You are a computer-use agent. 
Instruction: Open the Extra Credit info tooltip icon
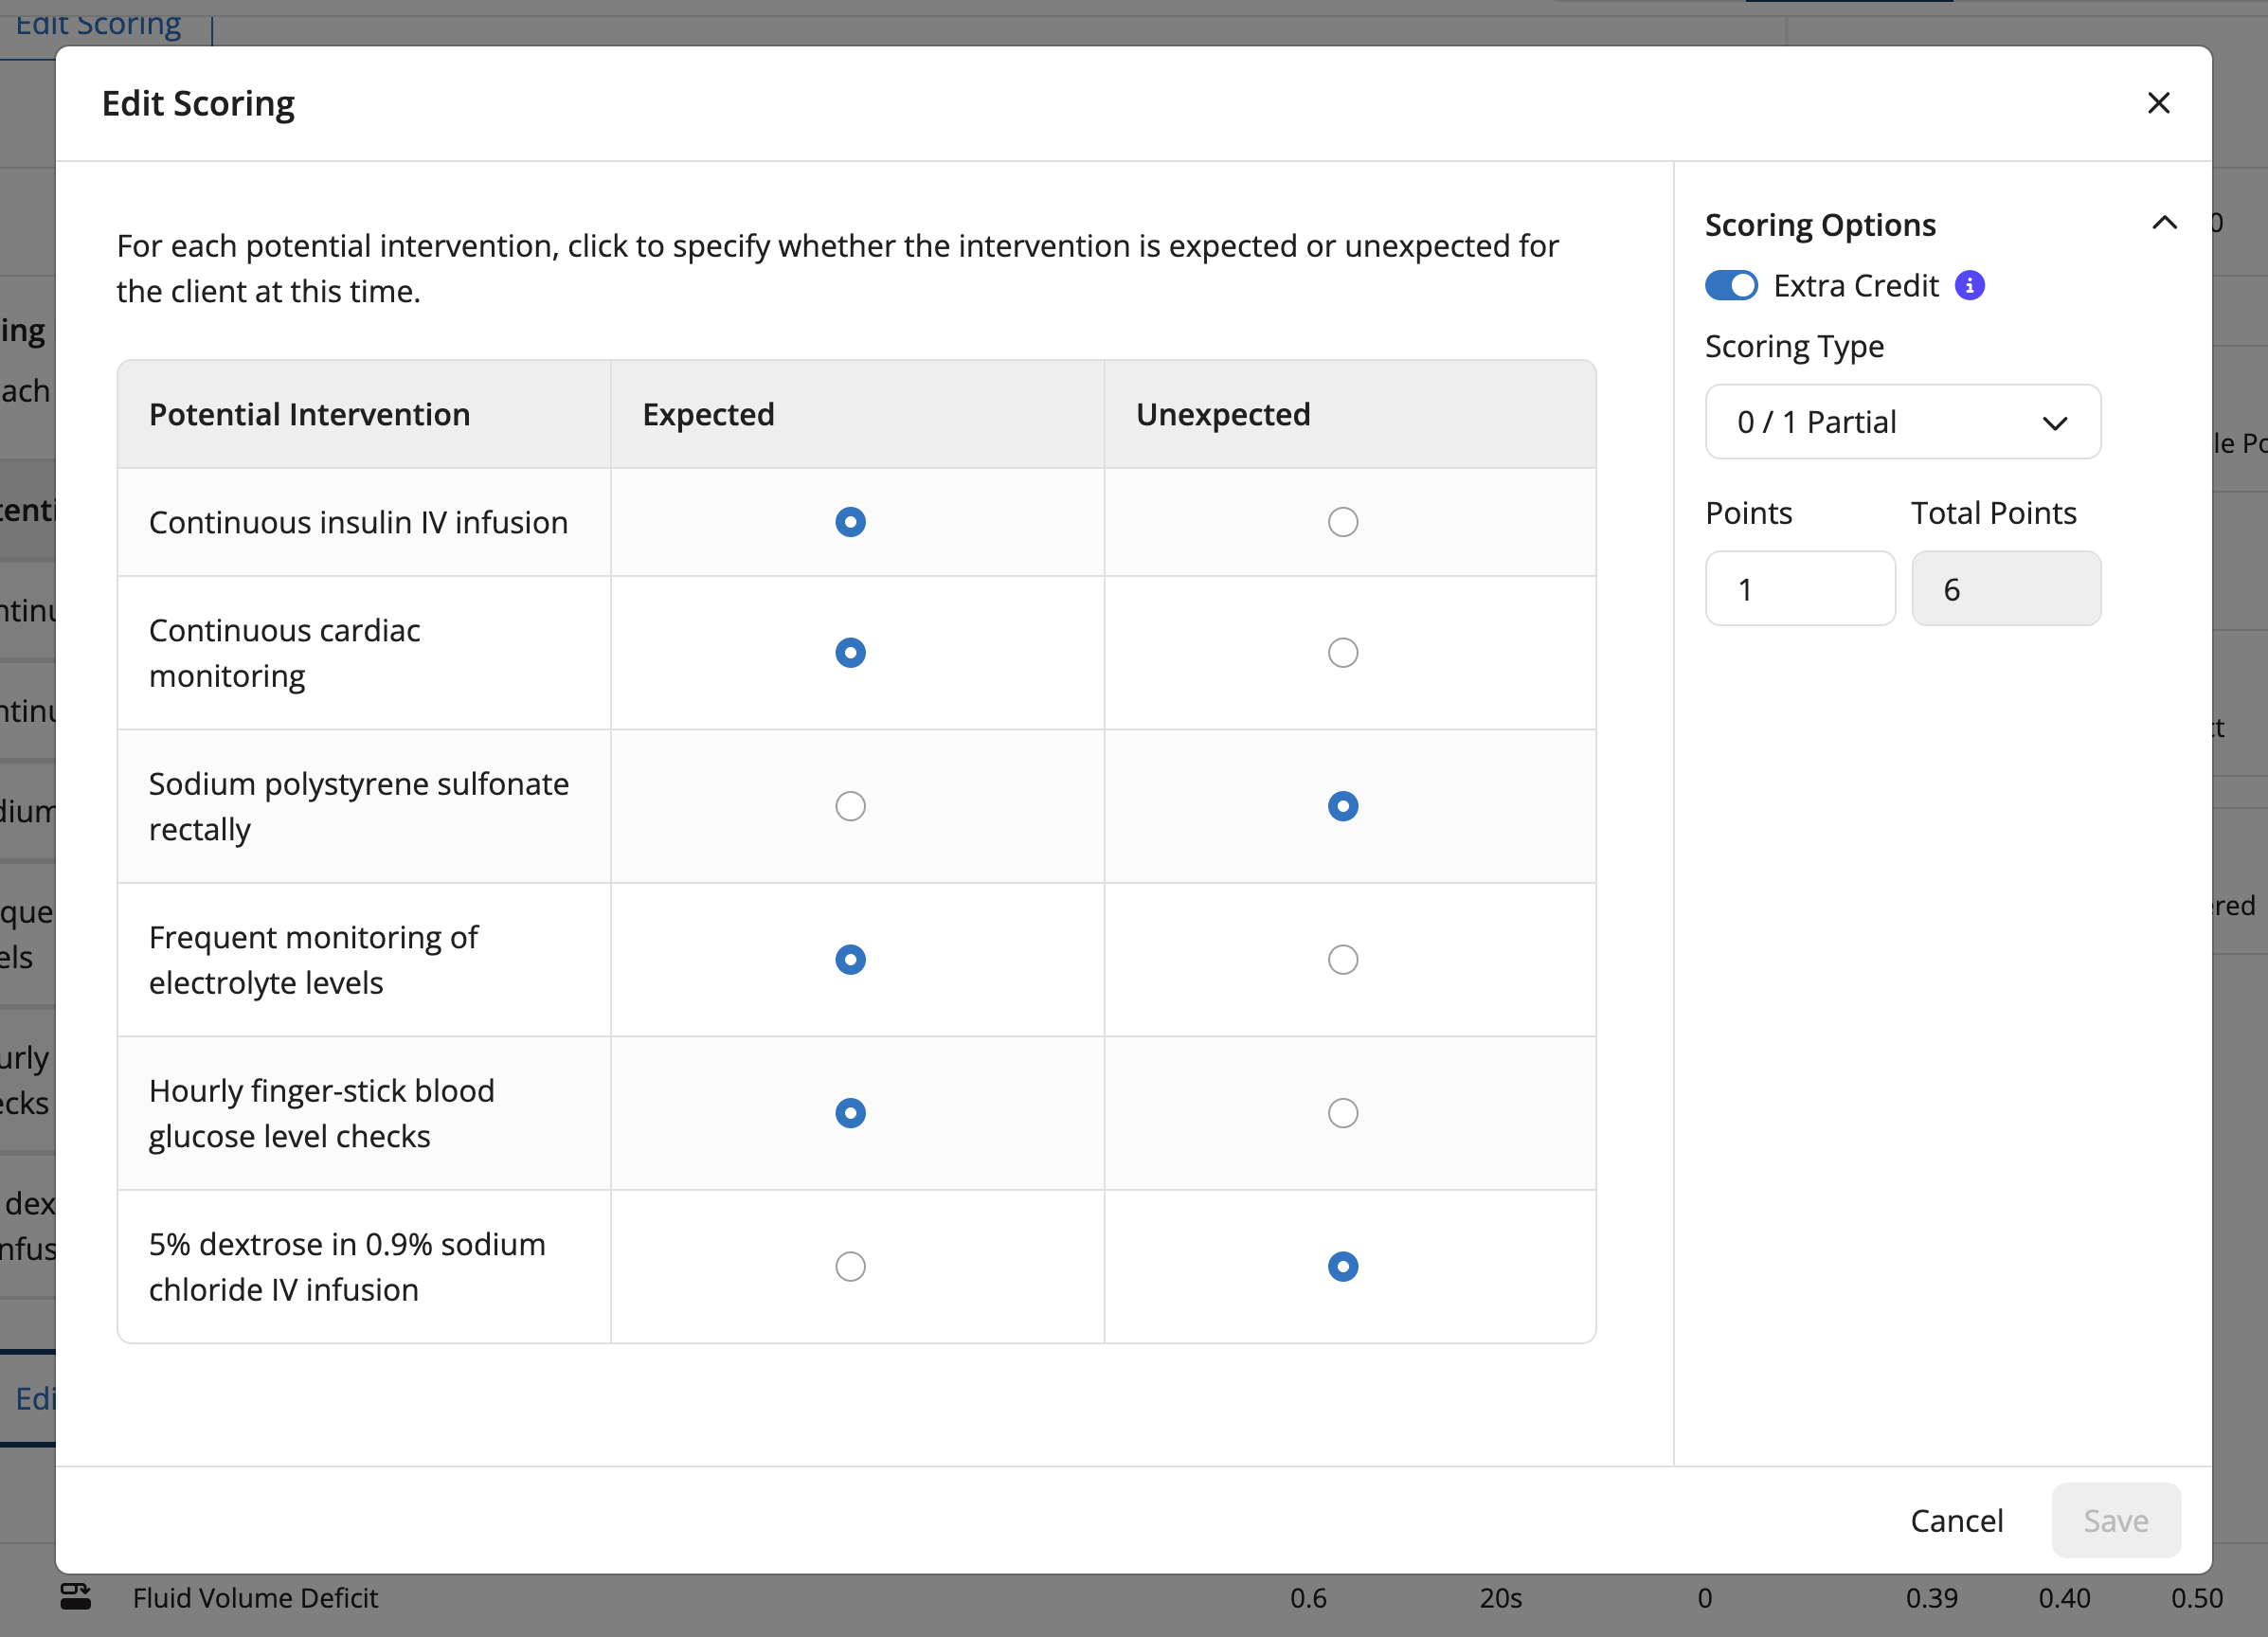[1969, 286]
